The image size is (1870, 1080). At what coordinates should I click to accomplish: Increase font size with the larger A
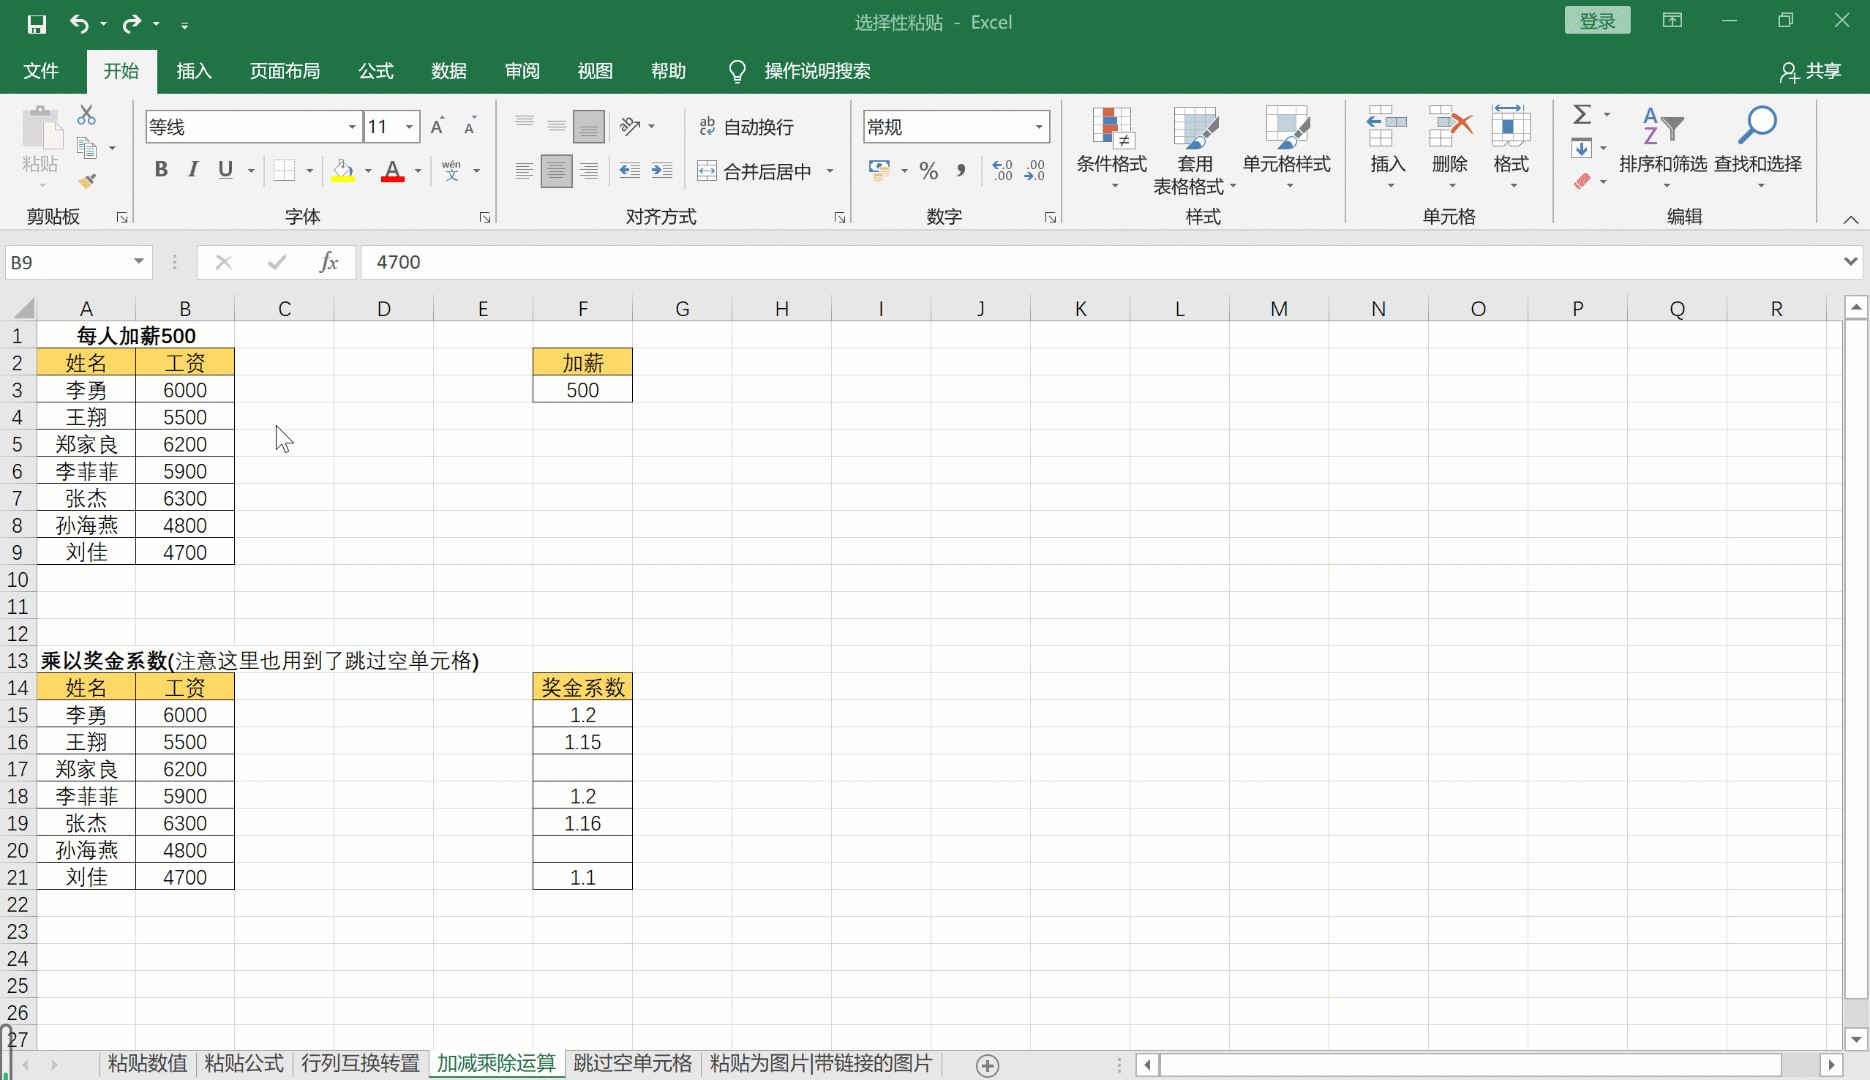click(x=437, y=126)
